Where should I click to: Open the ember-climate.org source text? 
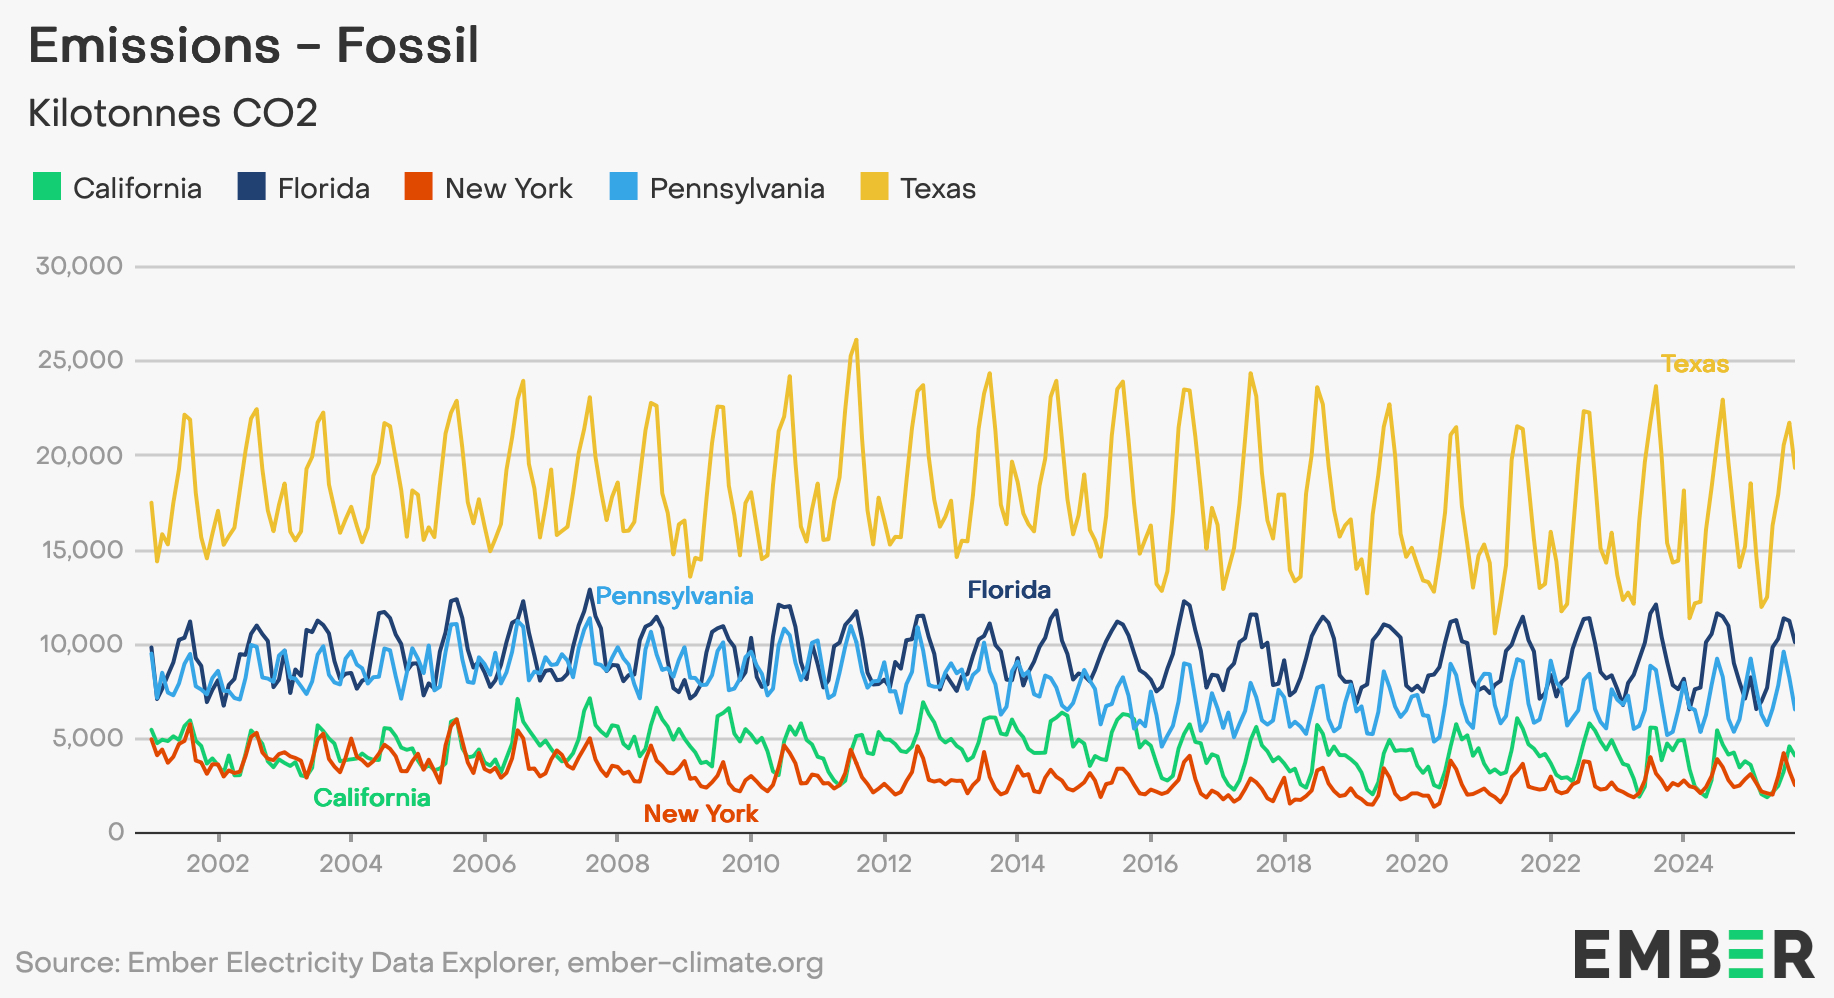click(x=694, y=963)
